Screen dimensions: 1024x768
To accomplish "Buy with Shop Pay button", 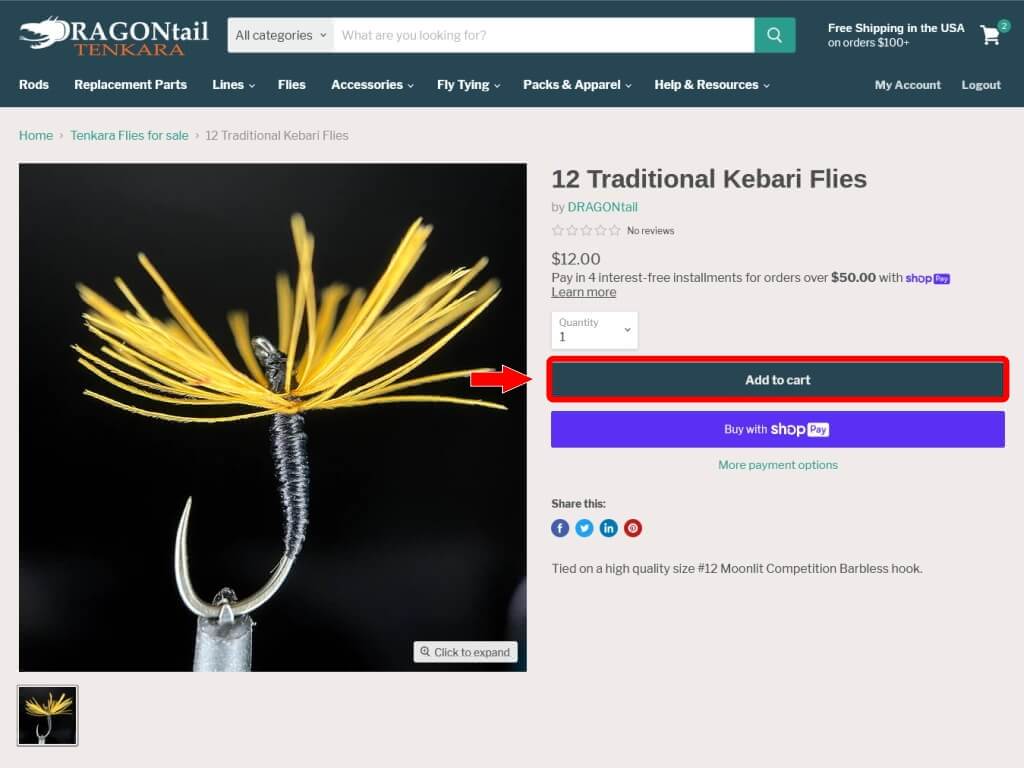I will click(778, 429).
